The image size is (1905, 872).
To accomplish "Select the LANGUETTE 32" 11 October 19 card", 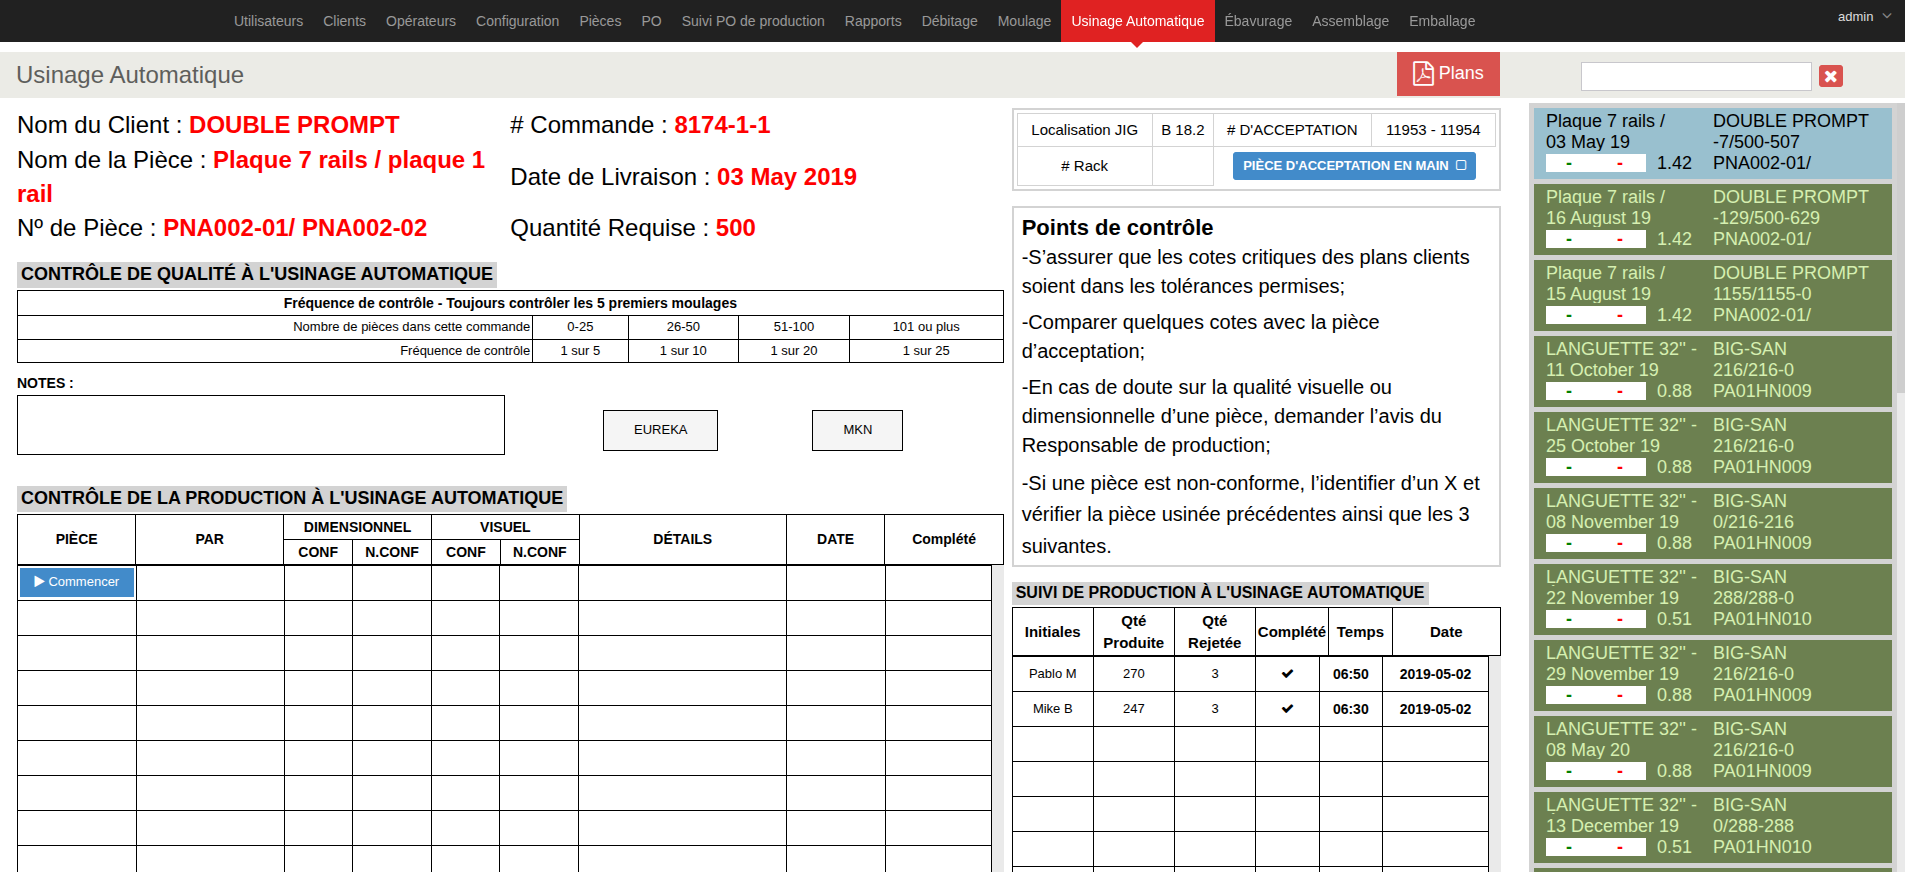I will 1712,370.
